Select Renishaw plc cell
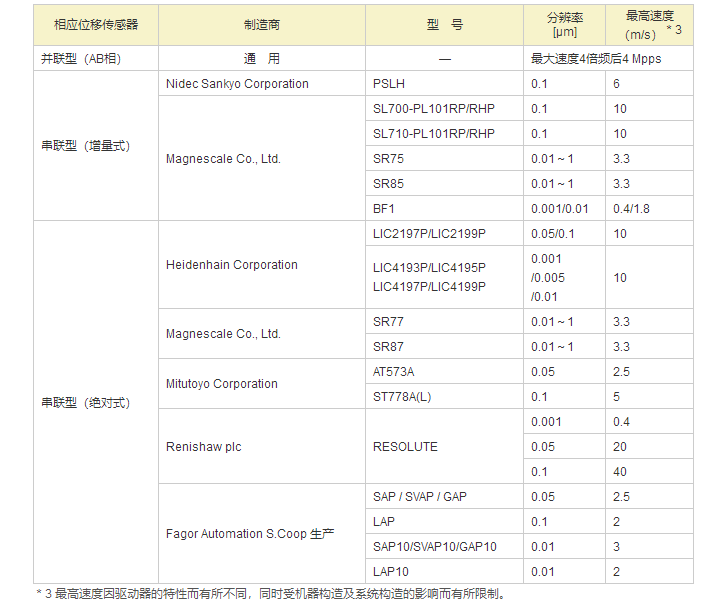 pos(262,447)
